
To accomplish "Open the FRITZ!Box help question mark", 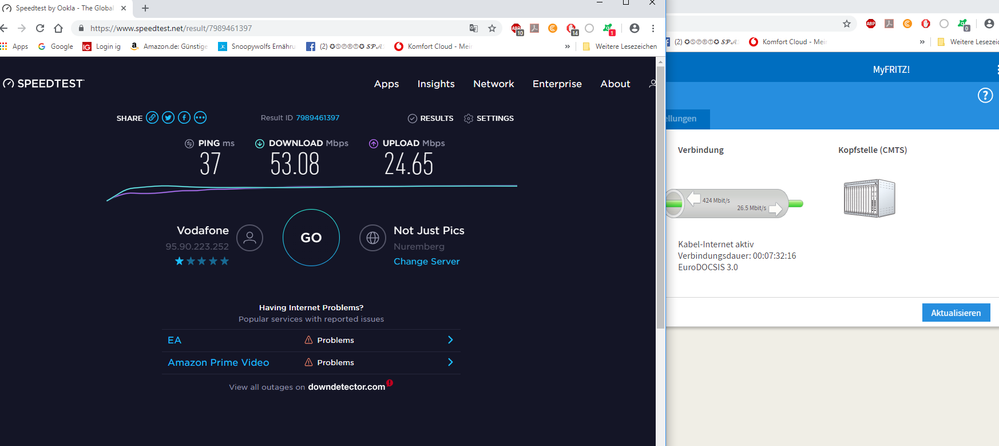I will [x=985, y=96].
